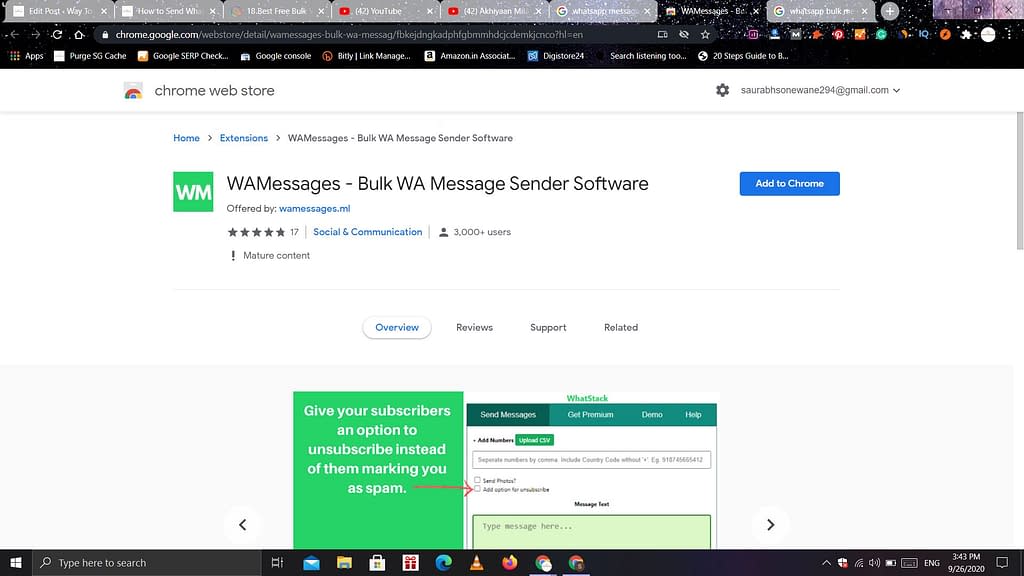
Task: Go back using the browser back arrow
Action: pos(14,35)
